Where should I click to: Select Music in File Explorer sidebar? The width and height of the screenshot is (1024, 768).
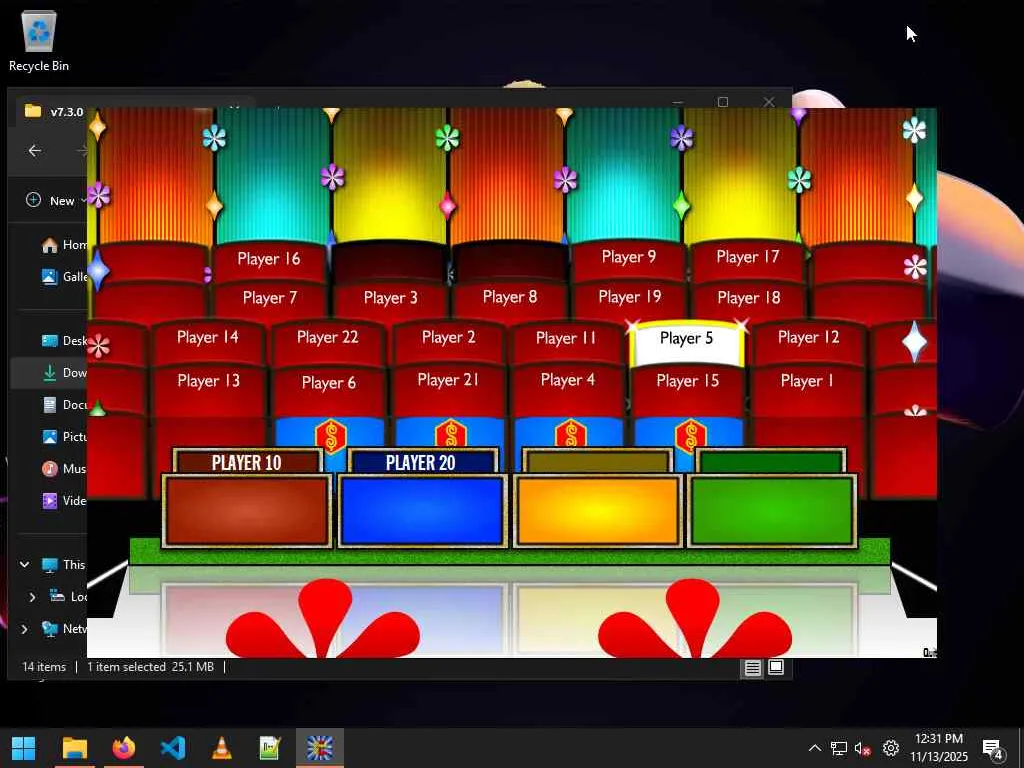(64, 469)
